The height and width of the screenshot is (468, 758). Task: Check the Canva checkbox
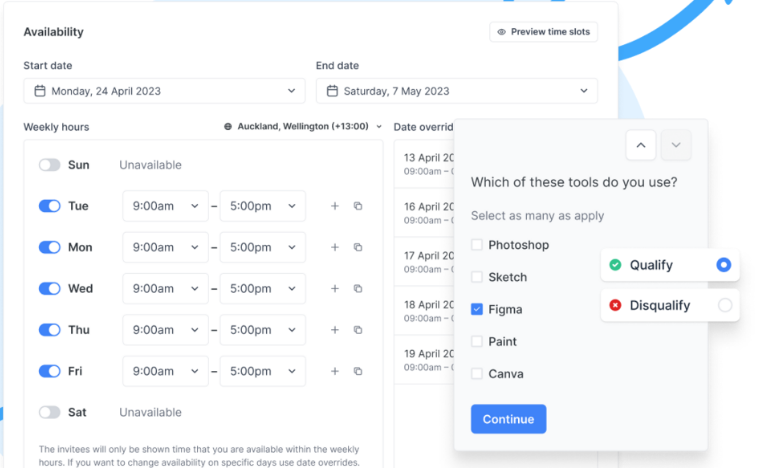477,374
